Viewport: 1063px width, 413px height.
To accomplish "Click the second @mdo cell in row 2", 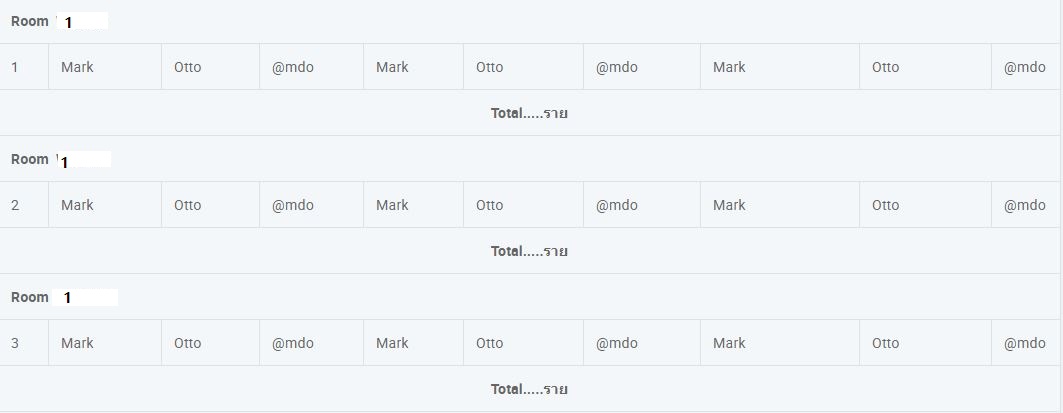I will [642, 205].
